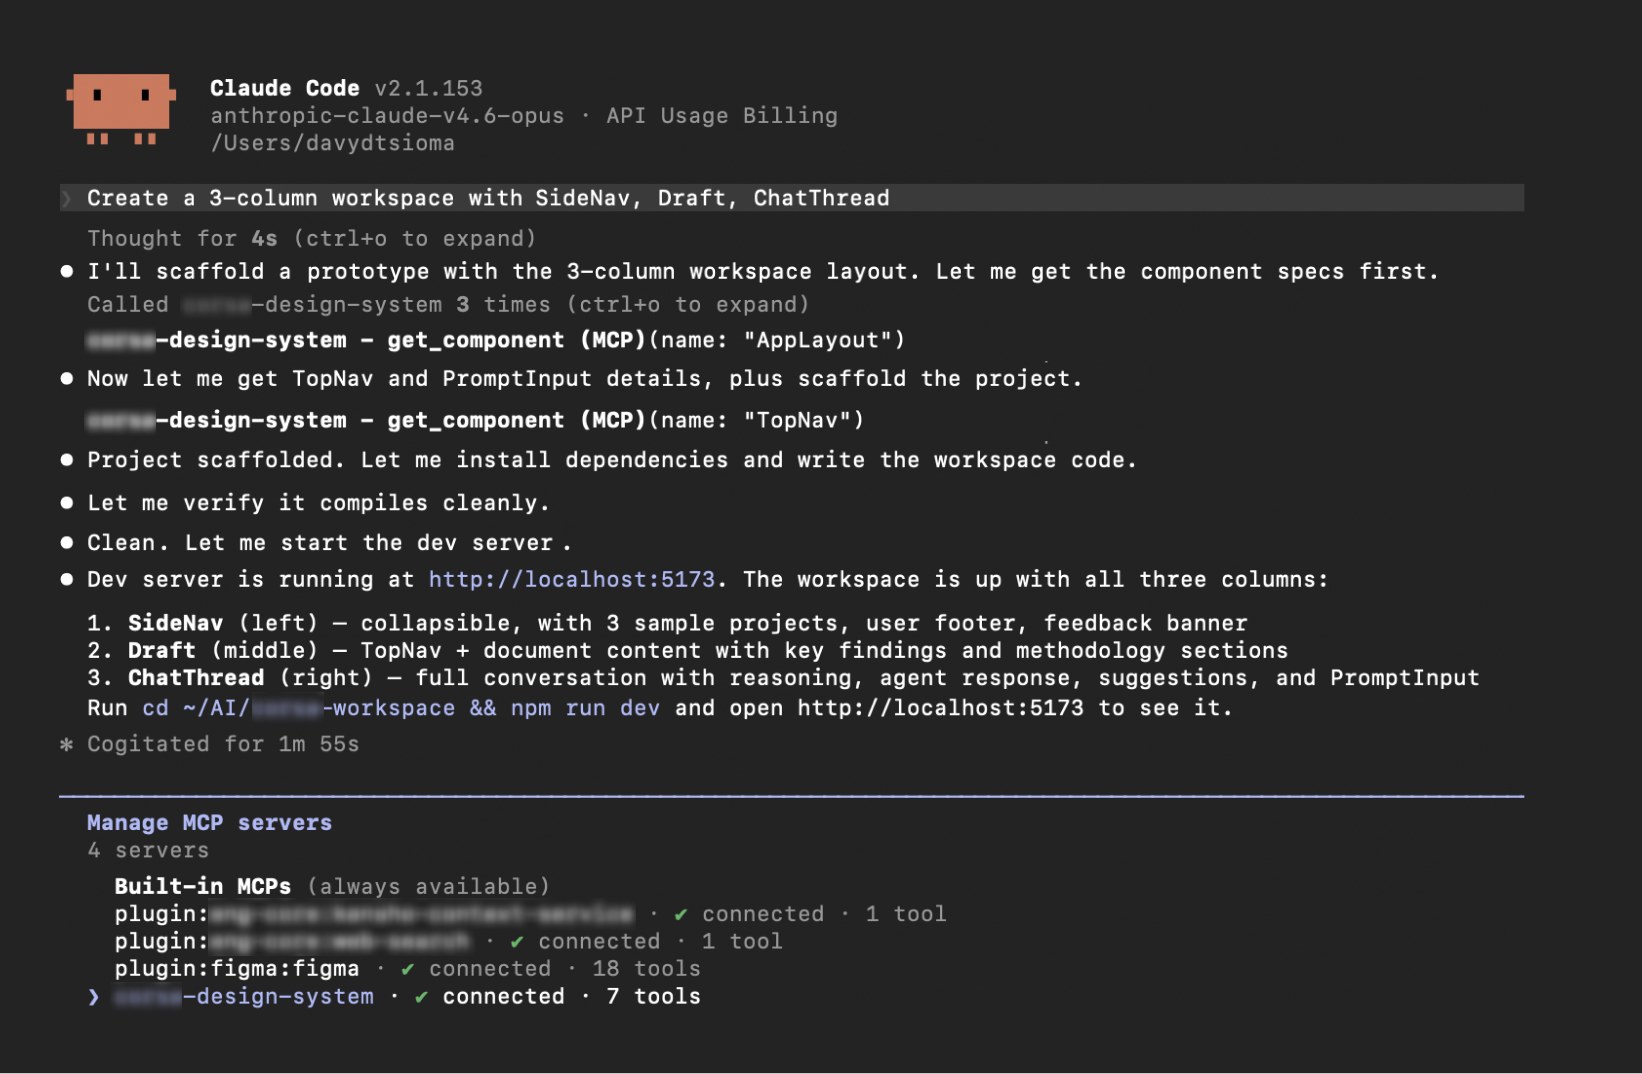
Task: Click the asterisk spinner before Cogitated
Action: [67, 745]
